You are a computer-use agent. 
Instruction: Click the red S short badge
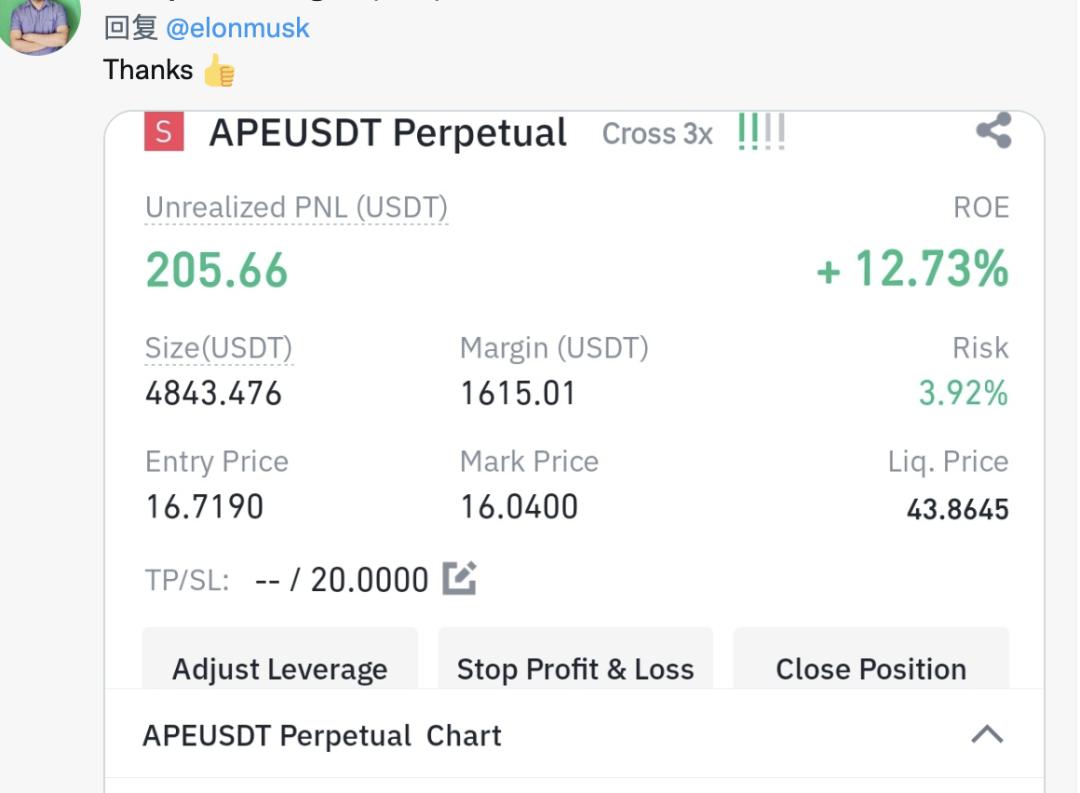[x=164, y=132]
